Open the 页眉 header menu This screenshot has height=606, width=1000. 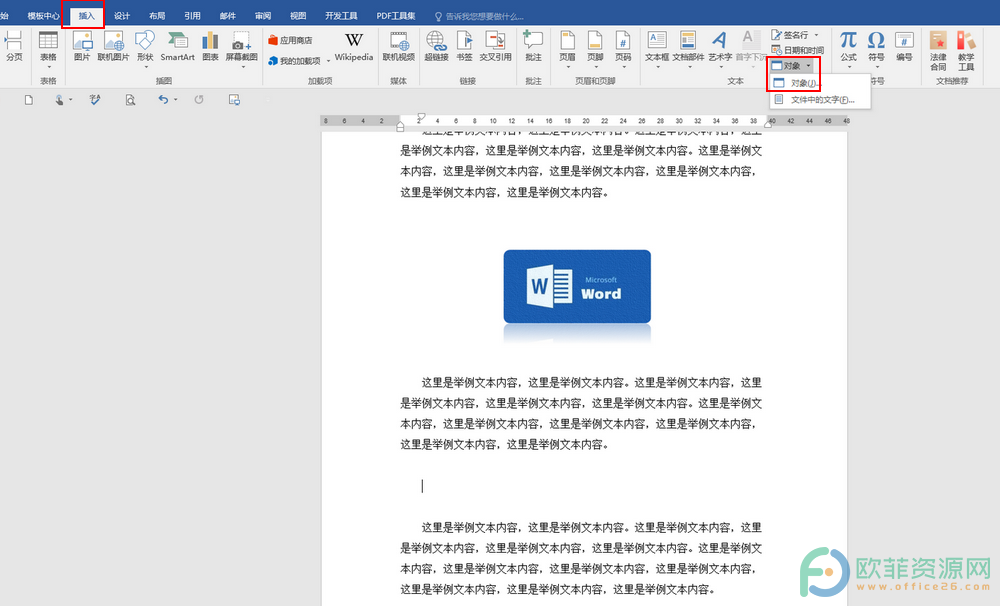click(x=568, y=48)
